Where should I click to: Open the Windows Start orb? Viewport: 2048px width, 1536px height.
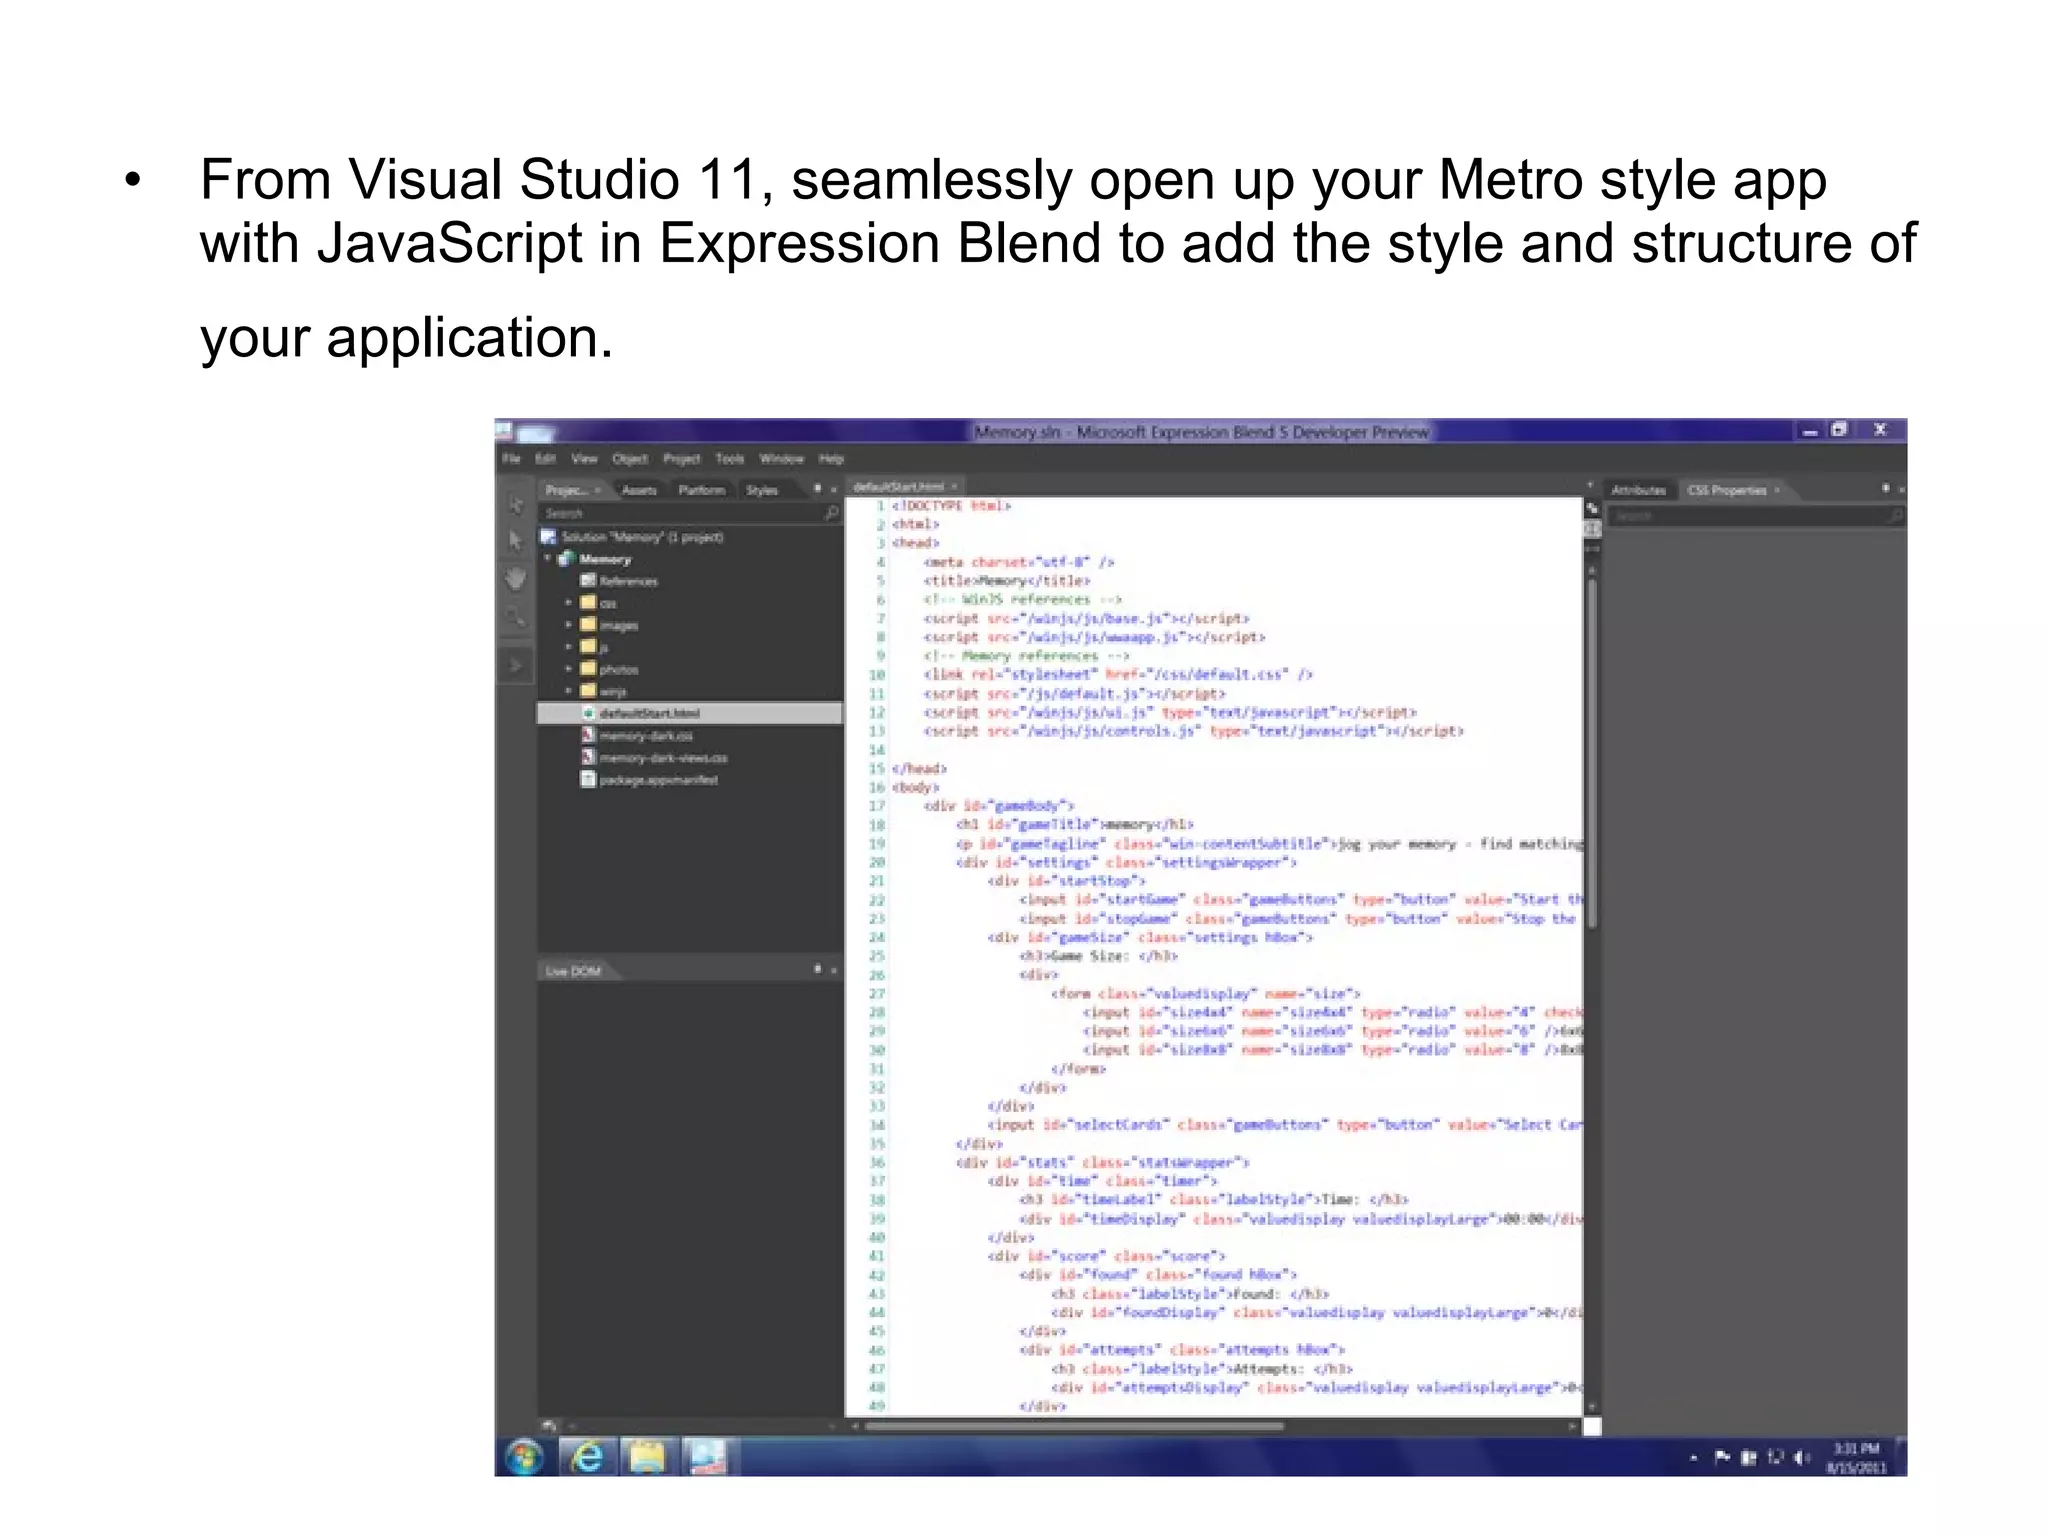[524, 1457]
